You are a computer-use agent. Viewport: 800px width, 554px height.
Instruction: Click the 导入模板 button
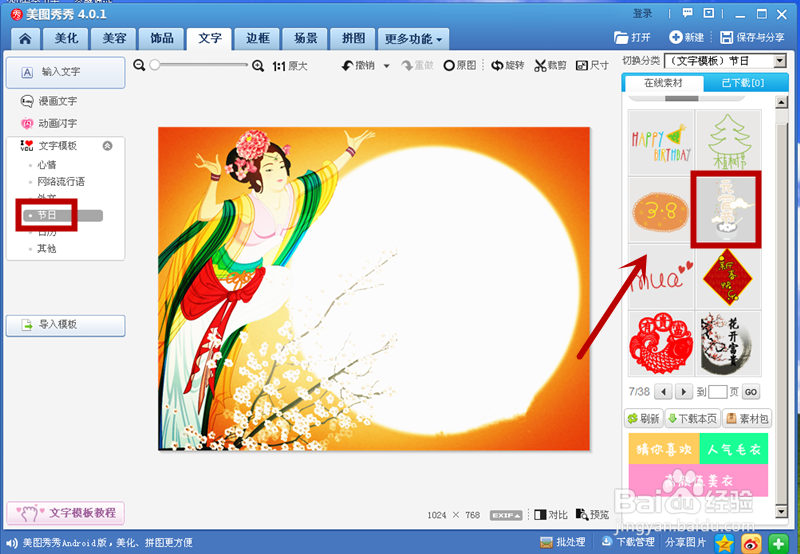pyautogui.click(x=65, y=325)
